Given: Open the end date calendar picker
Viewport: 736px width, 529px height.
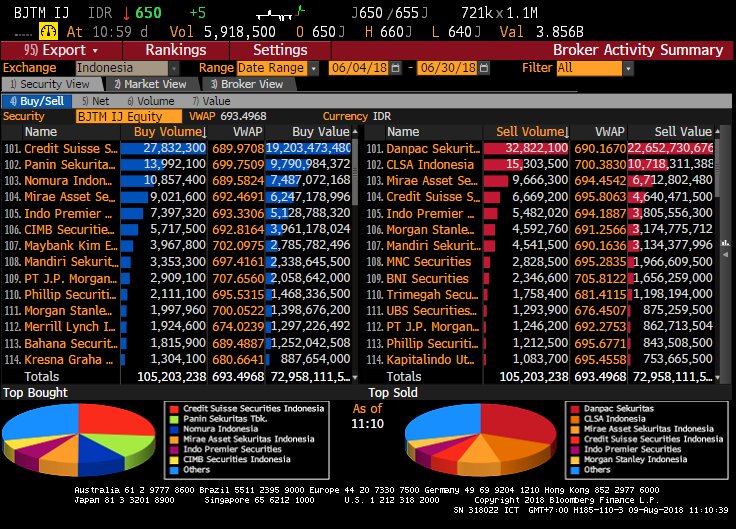Looking at the screenshot, I should [x=483, y=68].
